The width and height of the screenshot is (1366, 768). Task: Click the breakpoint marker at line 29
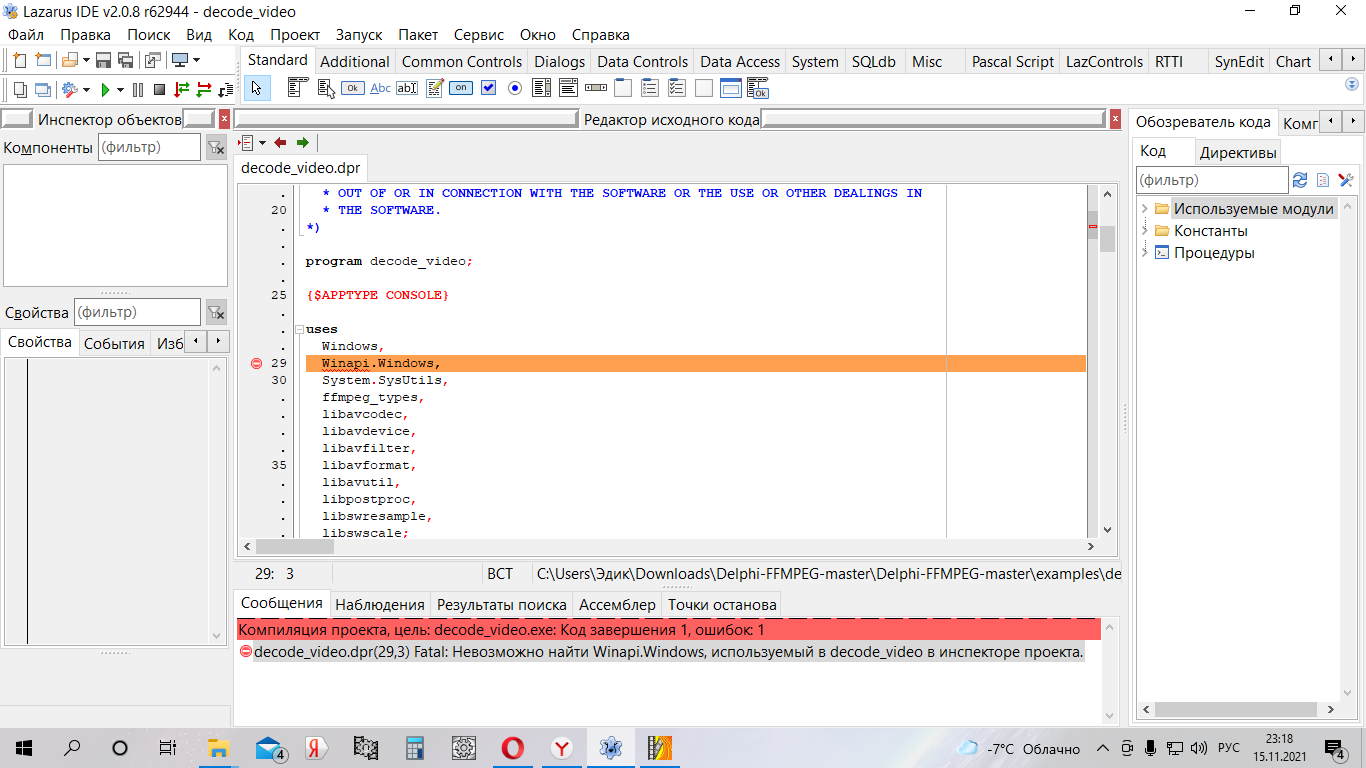click(256, 363)
